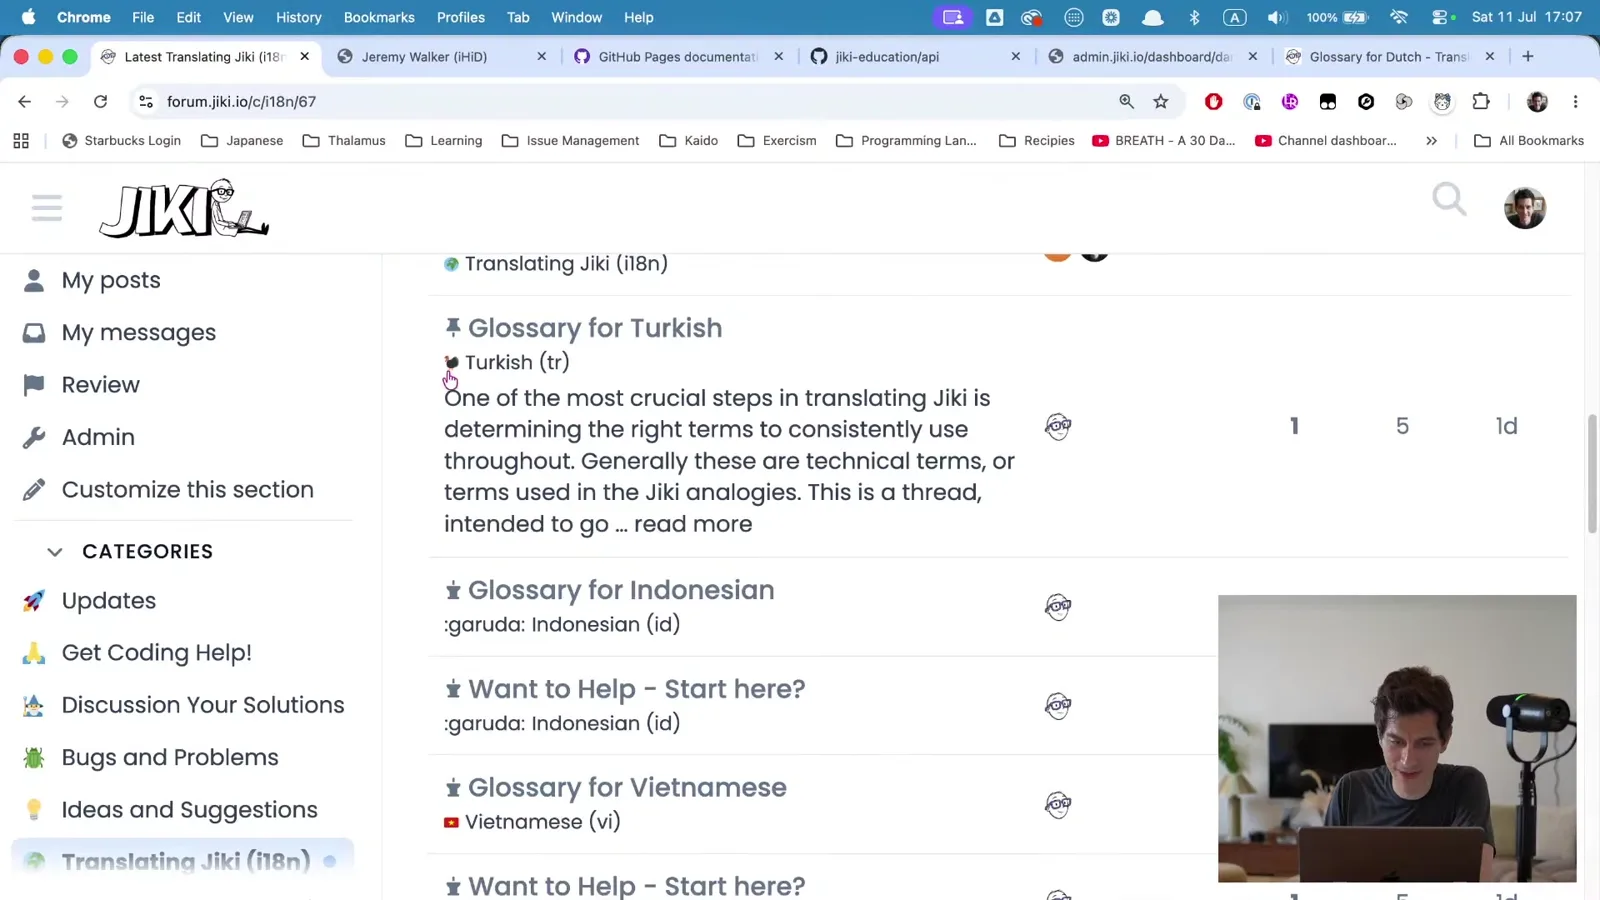Switch to the Jeremy Walker (iHiD) tab
The width and height of the screenshot is (1600, 900).
pos(444,57)
